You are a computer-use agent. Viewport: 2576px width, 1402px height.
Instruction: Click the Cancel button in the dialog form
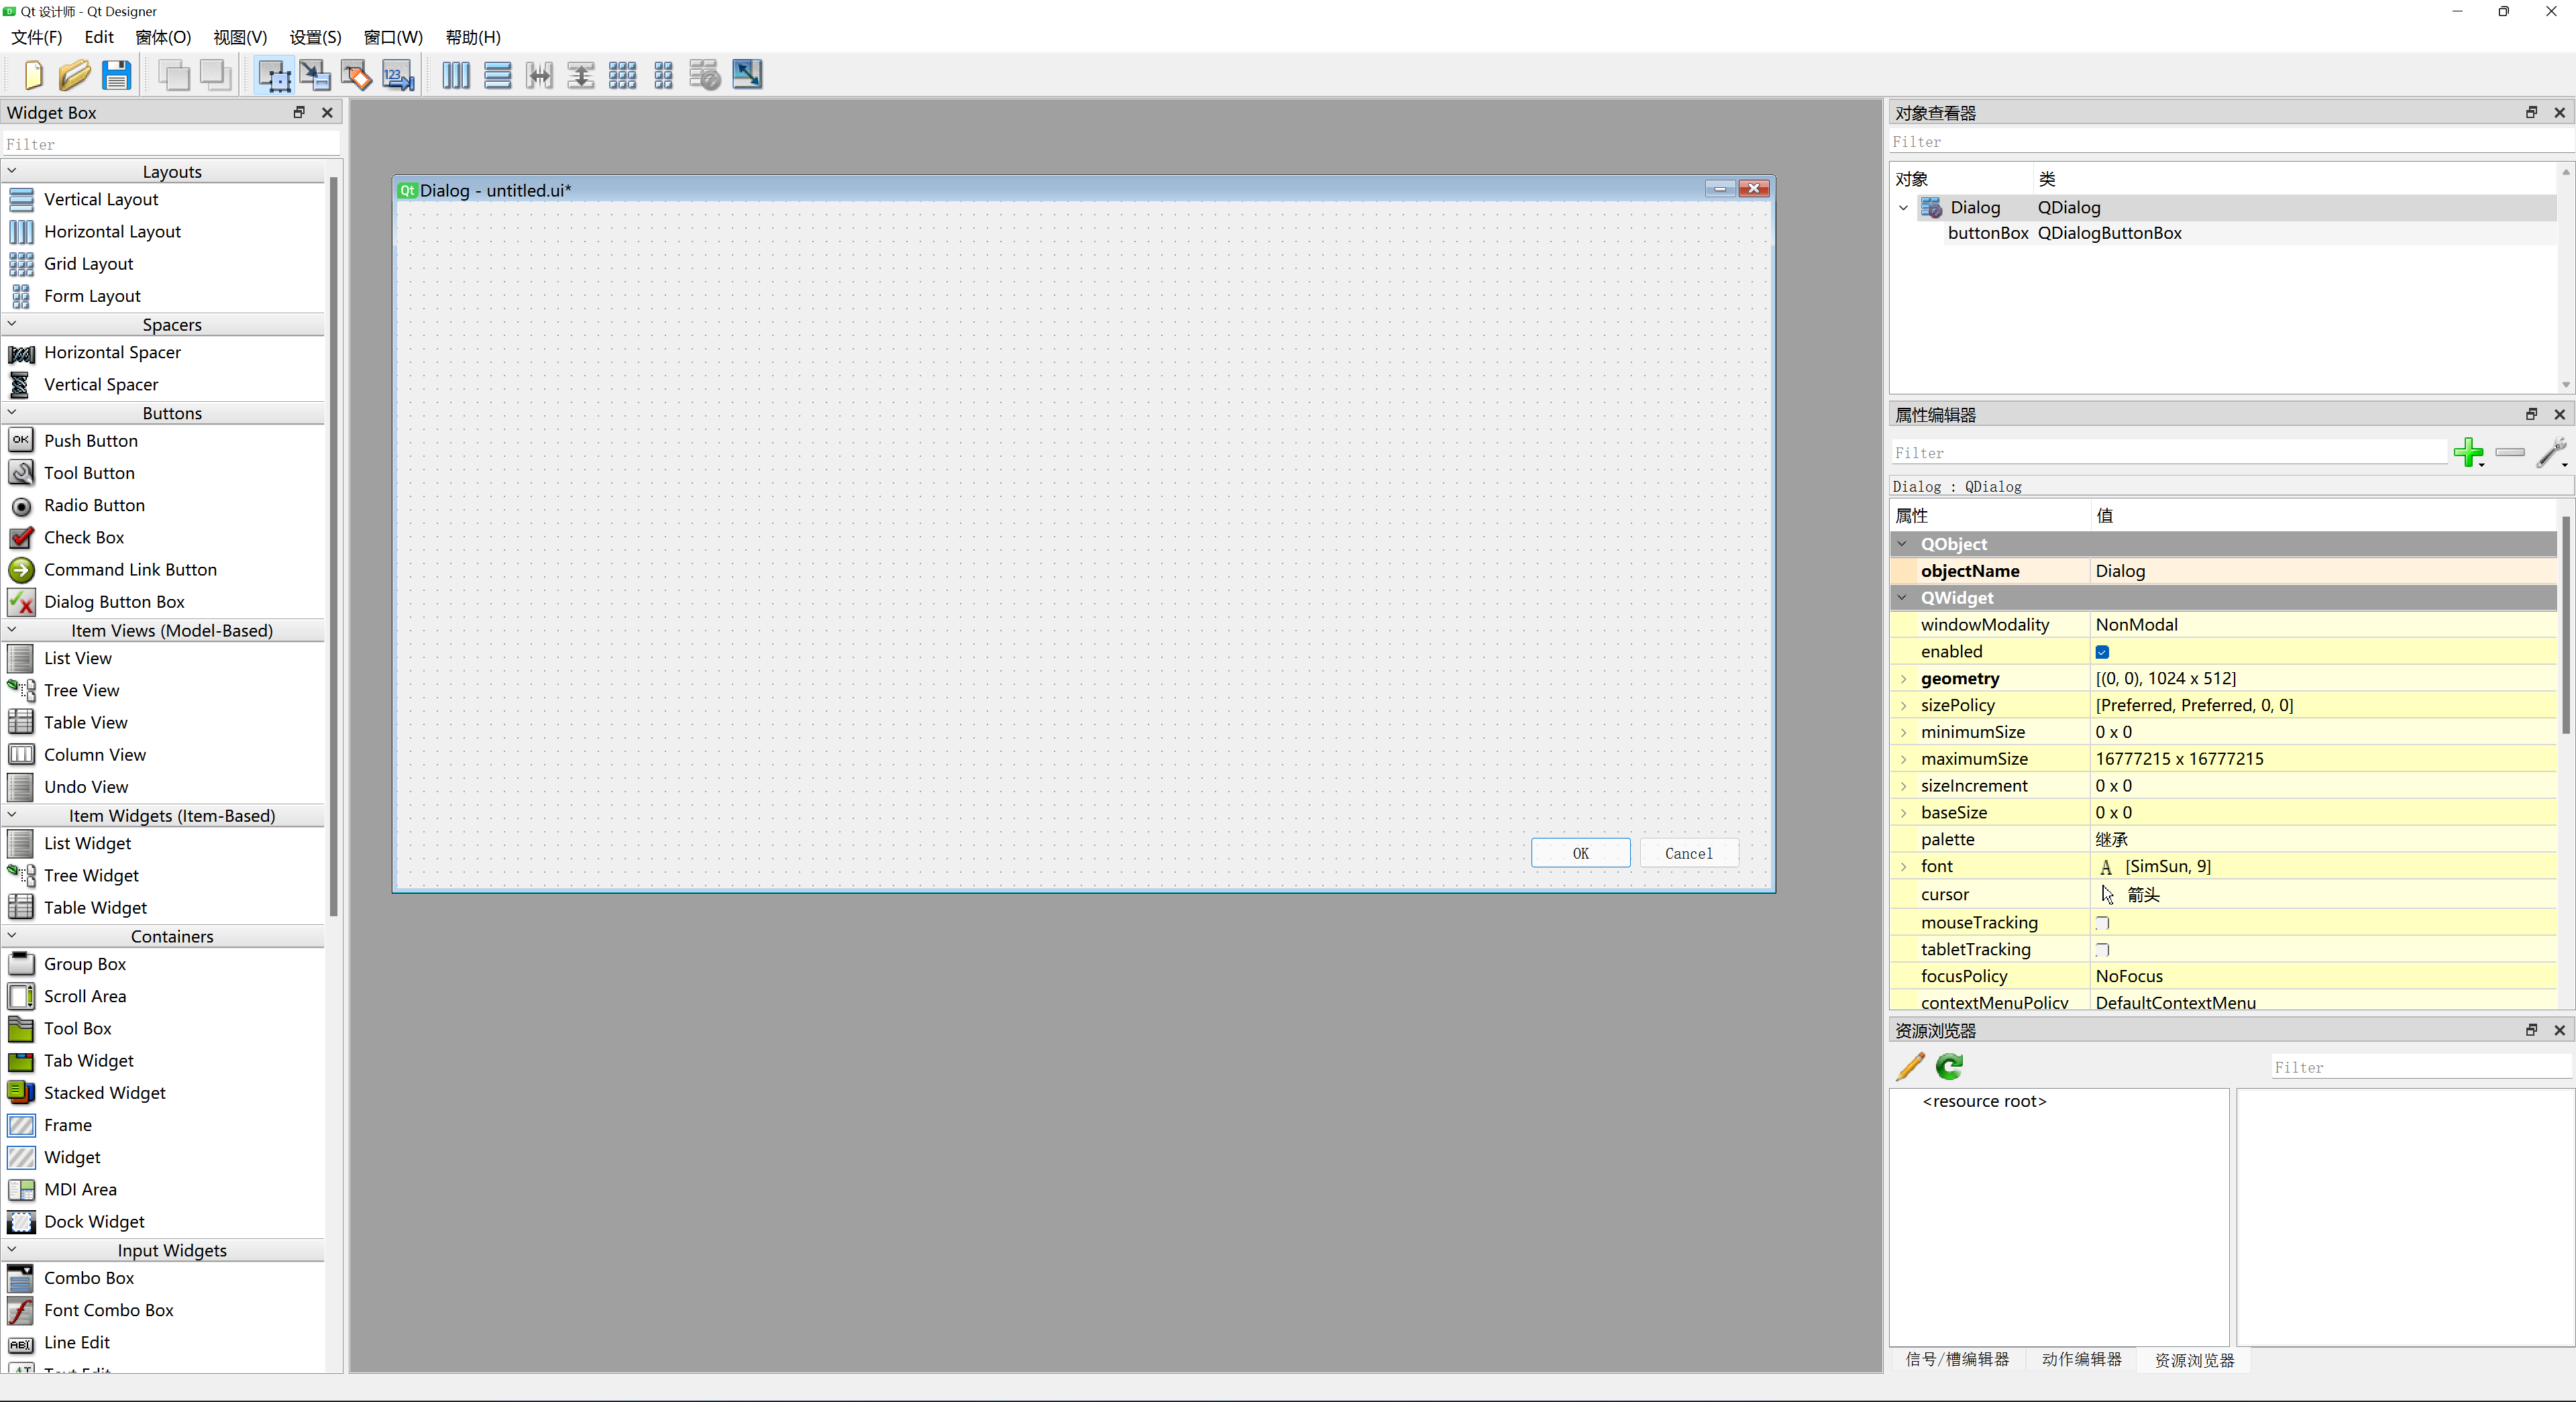(1688, 853)
